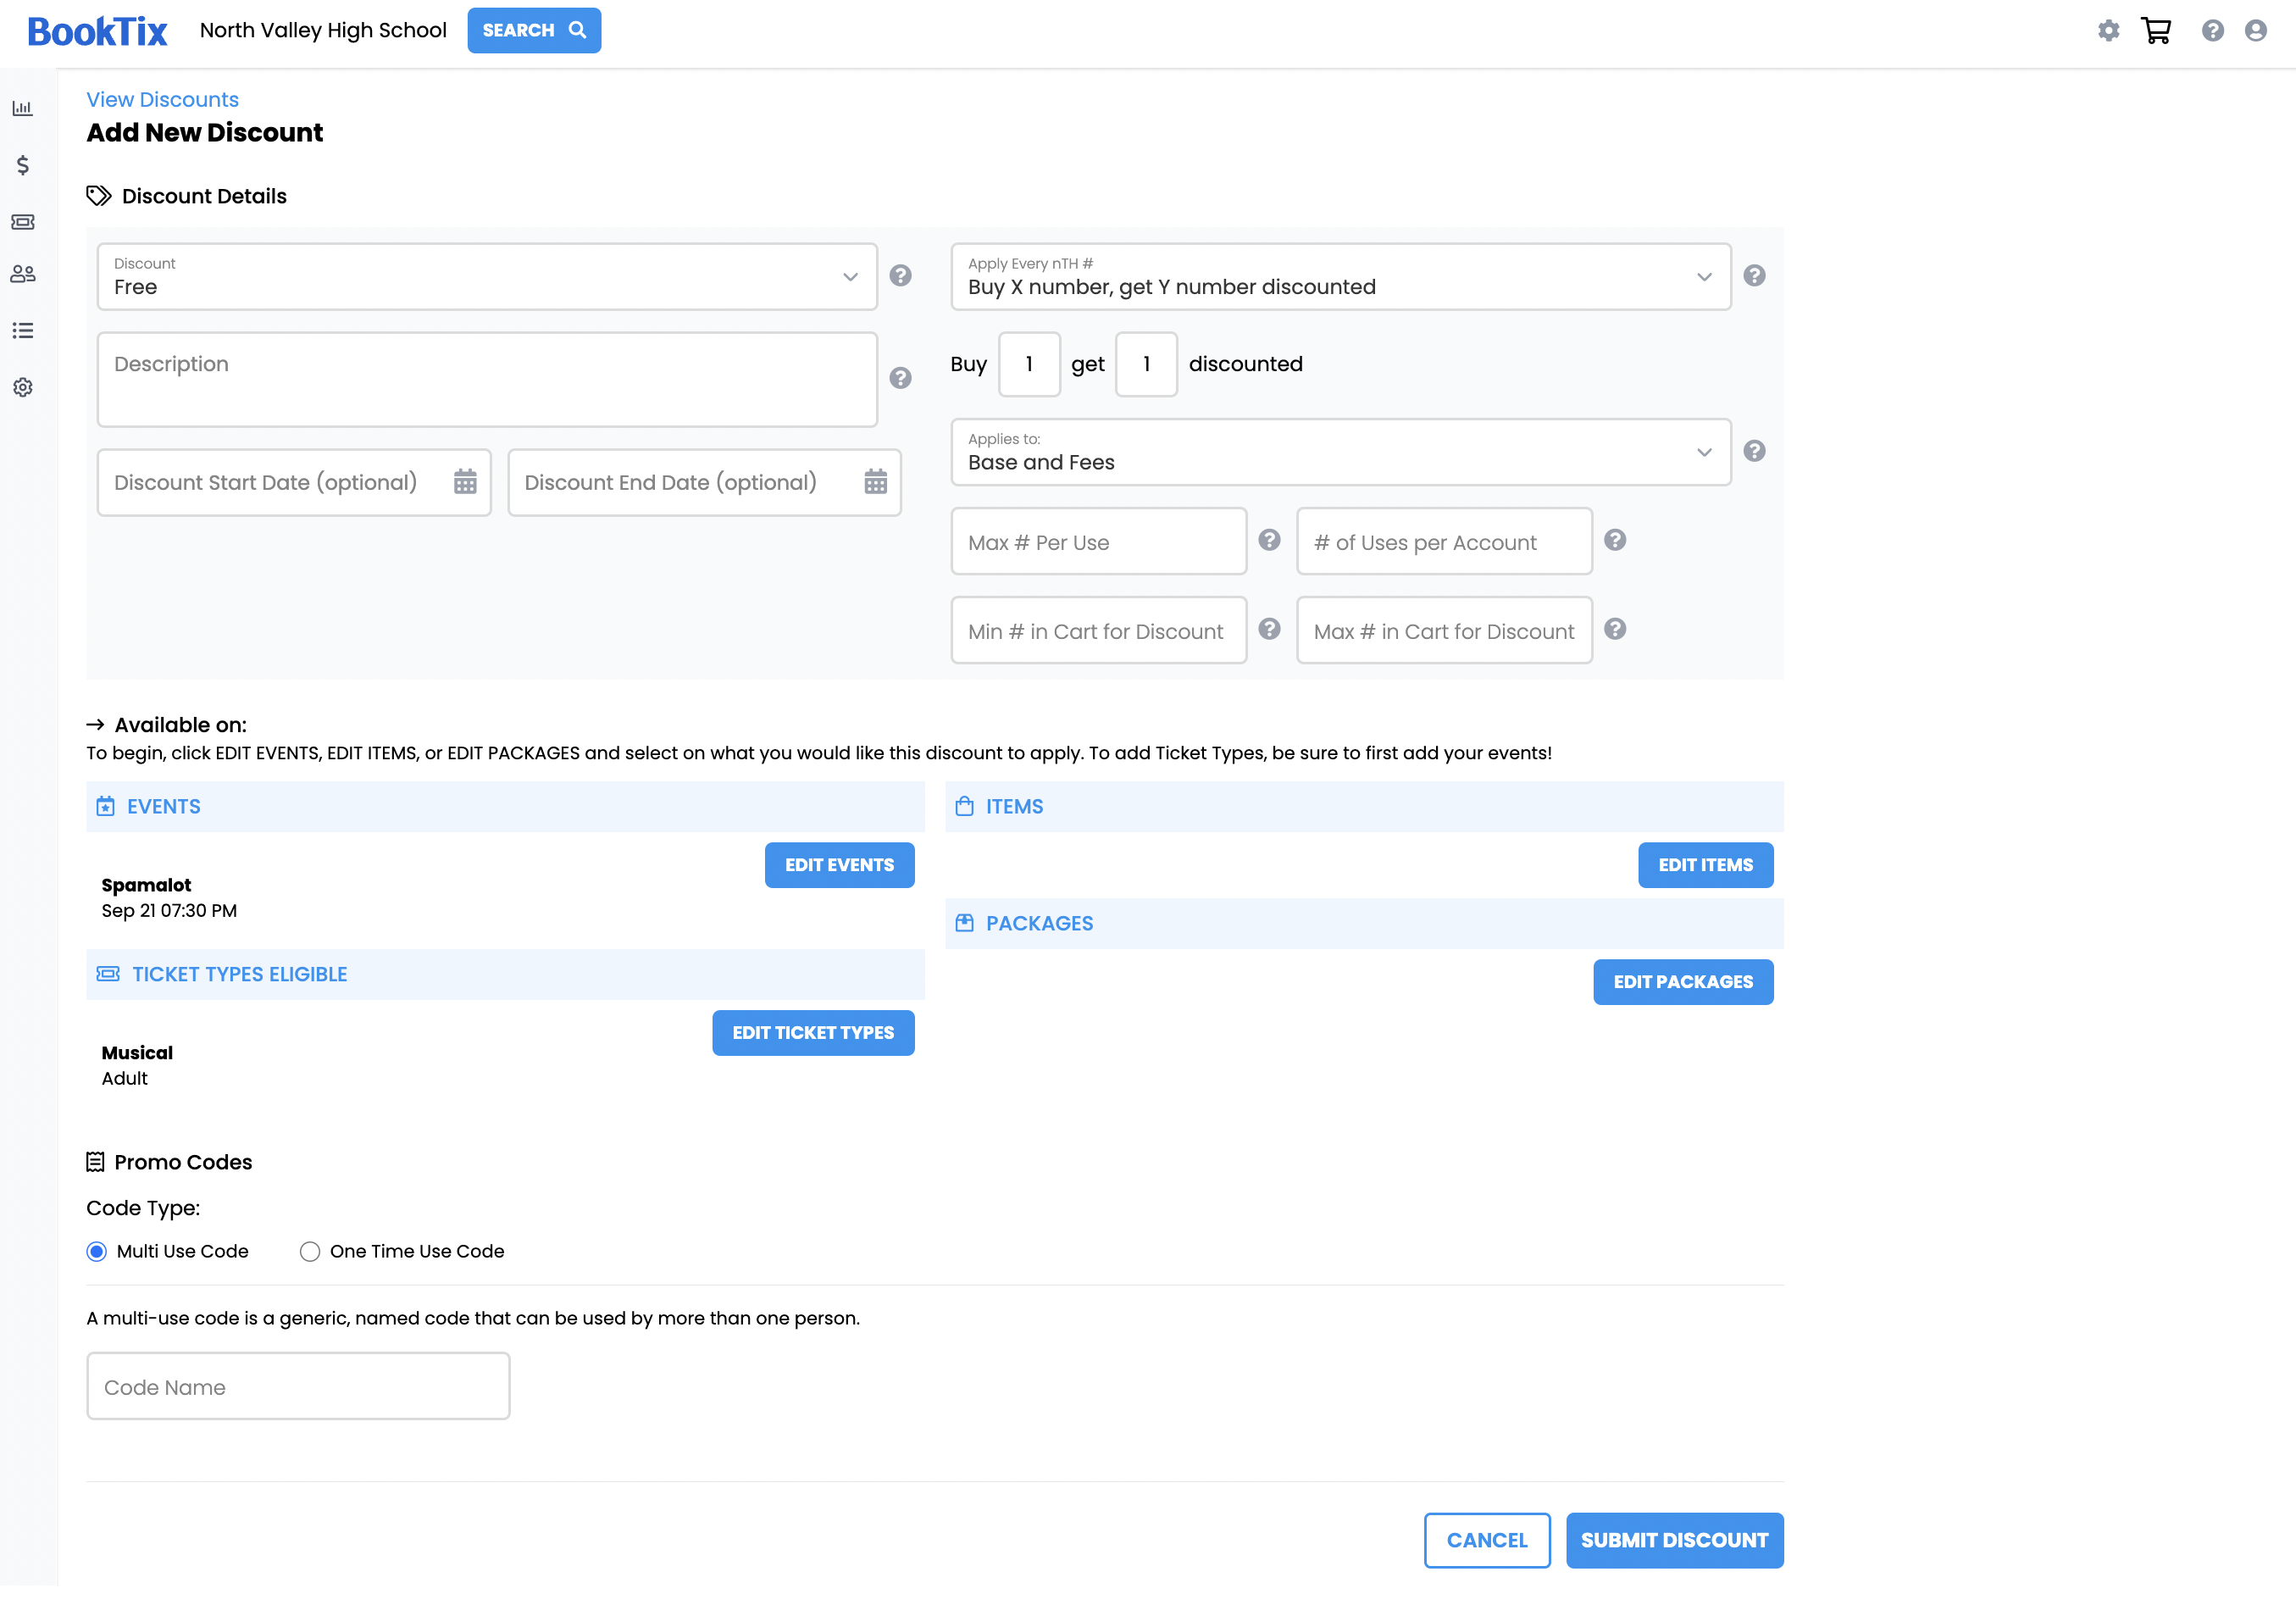Click EDIT ITEMS
This screenshot has height=1605, width=2296.
(1706, 865)
